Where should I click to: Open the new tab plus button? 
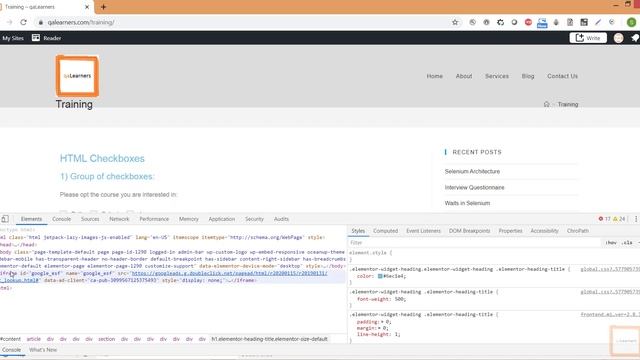click(103, 7)
